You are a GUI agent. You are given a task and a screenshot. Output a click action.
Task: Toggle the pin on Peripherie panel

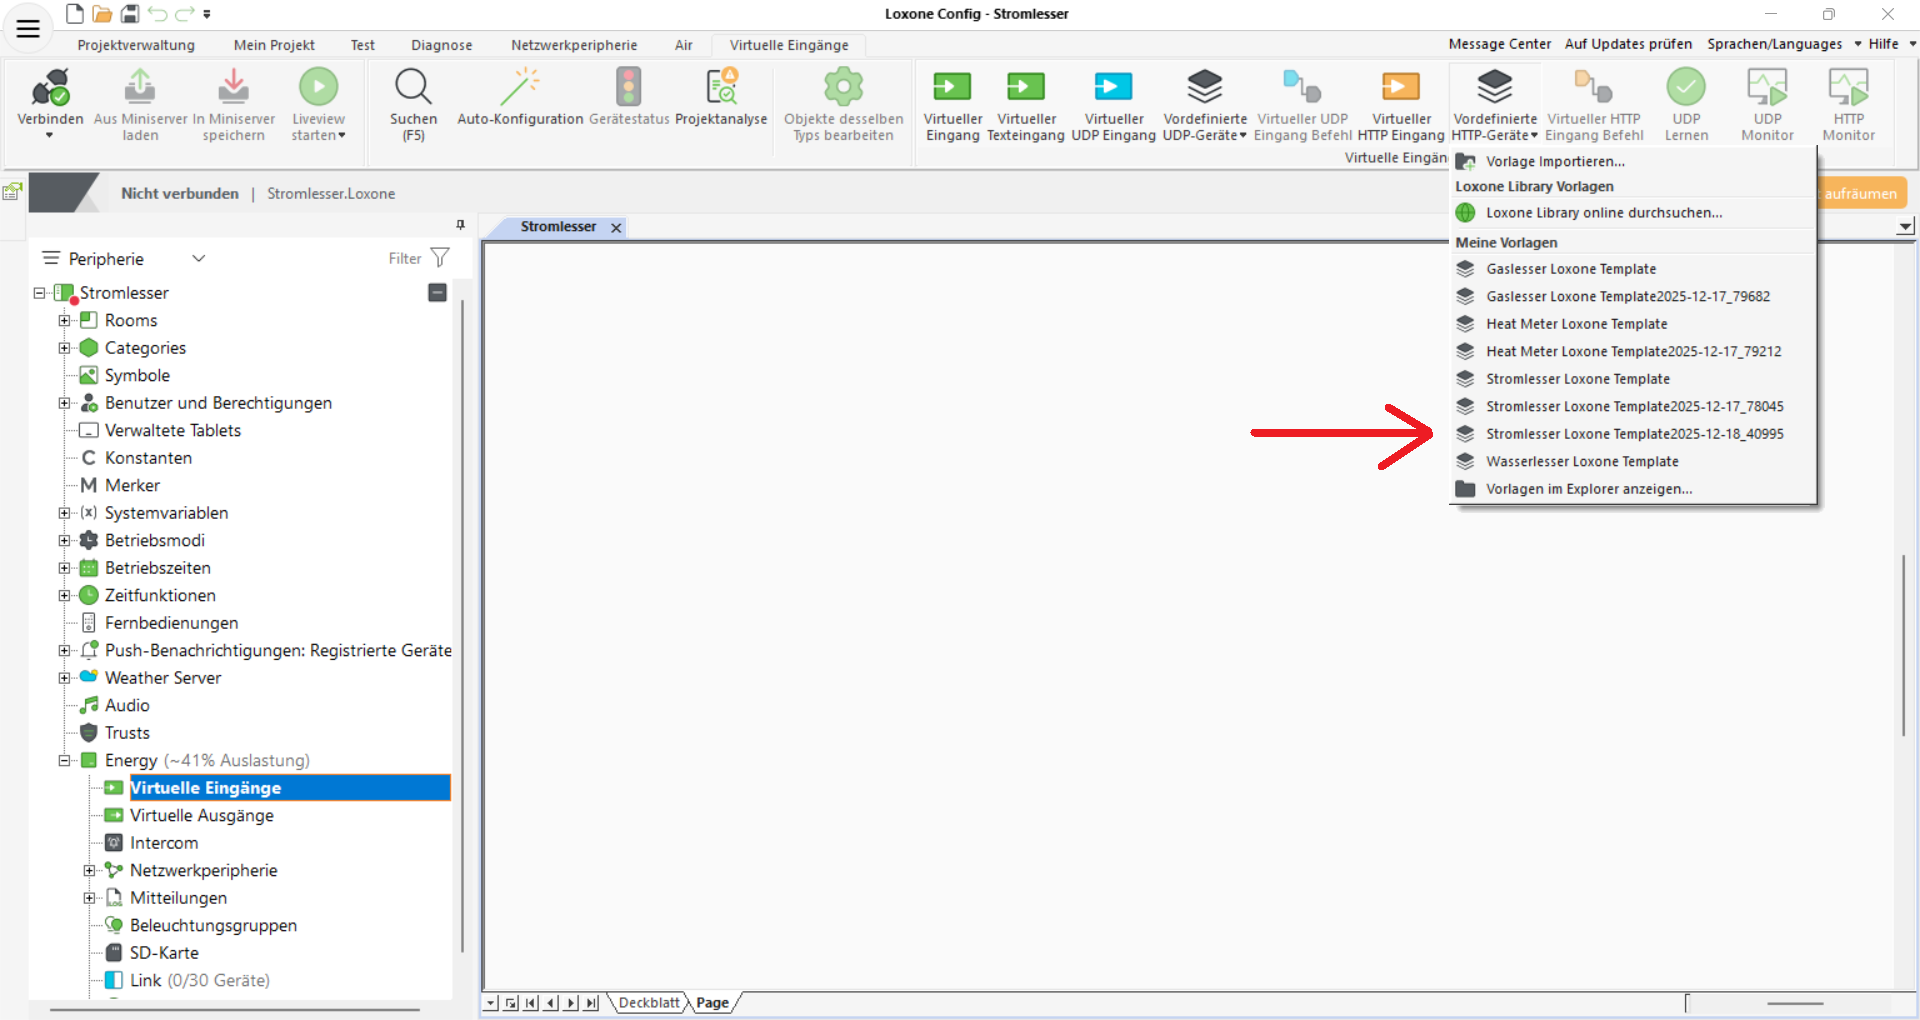(x=460, y=225)
